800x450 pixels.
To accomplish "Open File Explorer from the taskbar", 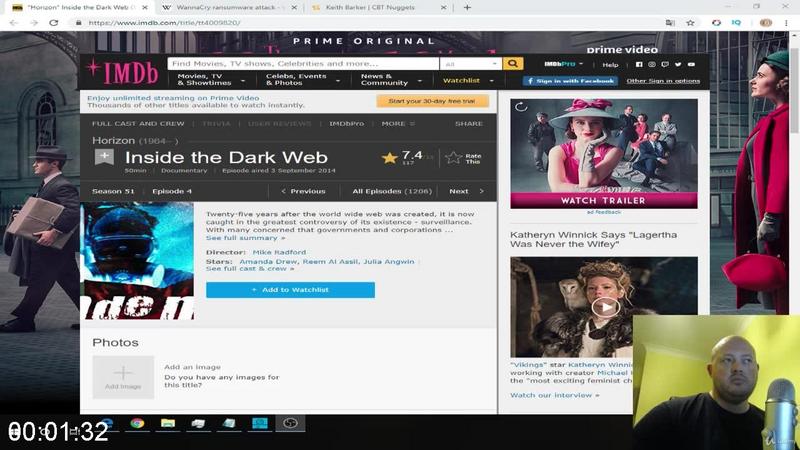I will pyautogui.click(x=168, y=423).
